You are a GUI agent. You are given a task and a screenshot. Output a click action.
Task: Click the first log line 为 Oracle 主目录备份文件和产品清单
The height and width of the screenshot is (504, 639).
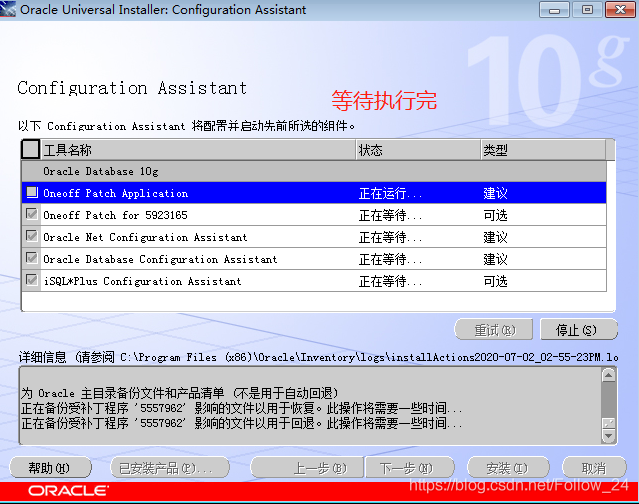[x=179, y=393]
